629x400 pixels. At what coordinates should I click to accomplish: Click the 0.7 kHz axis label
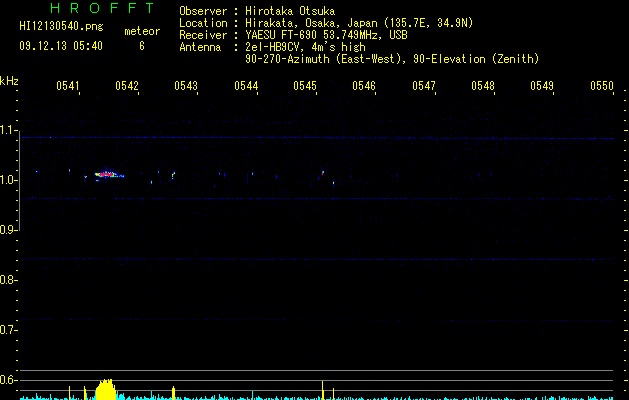8,330
